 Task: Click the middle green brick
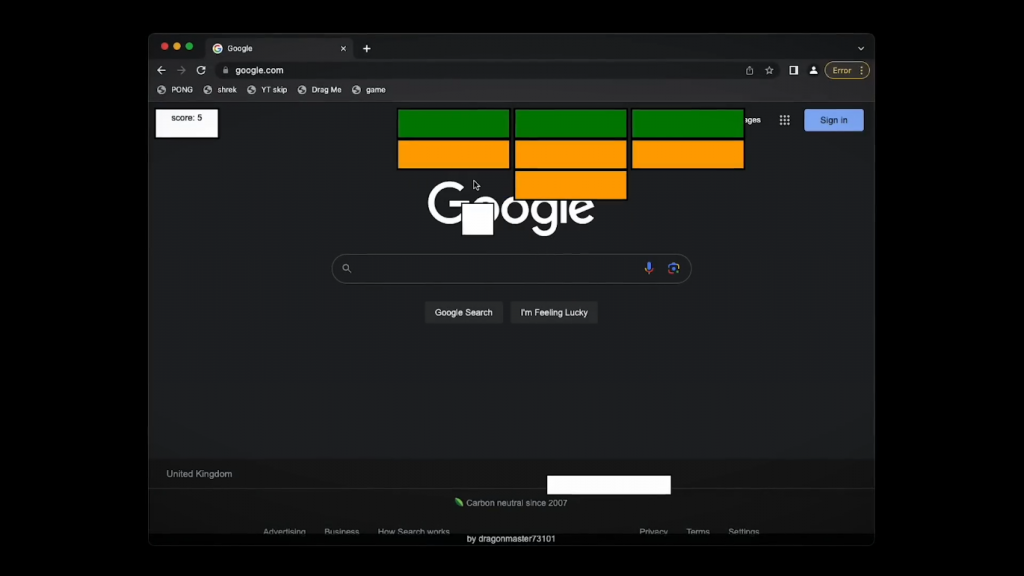(571, 123)
